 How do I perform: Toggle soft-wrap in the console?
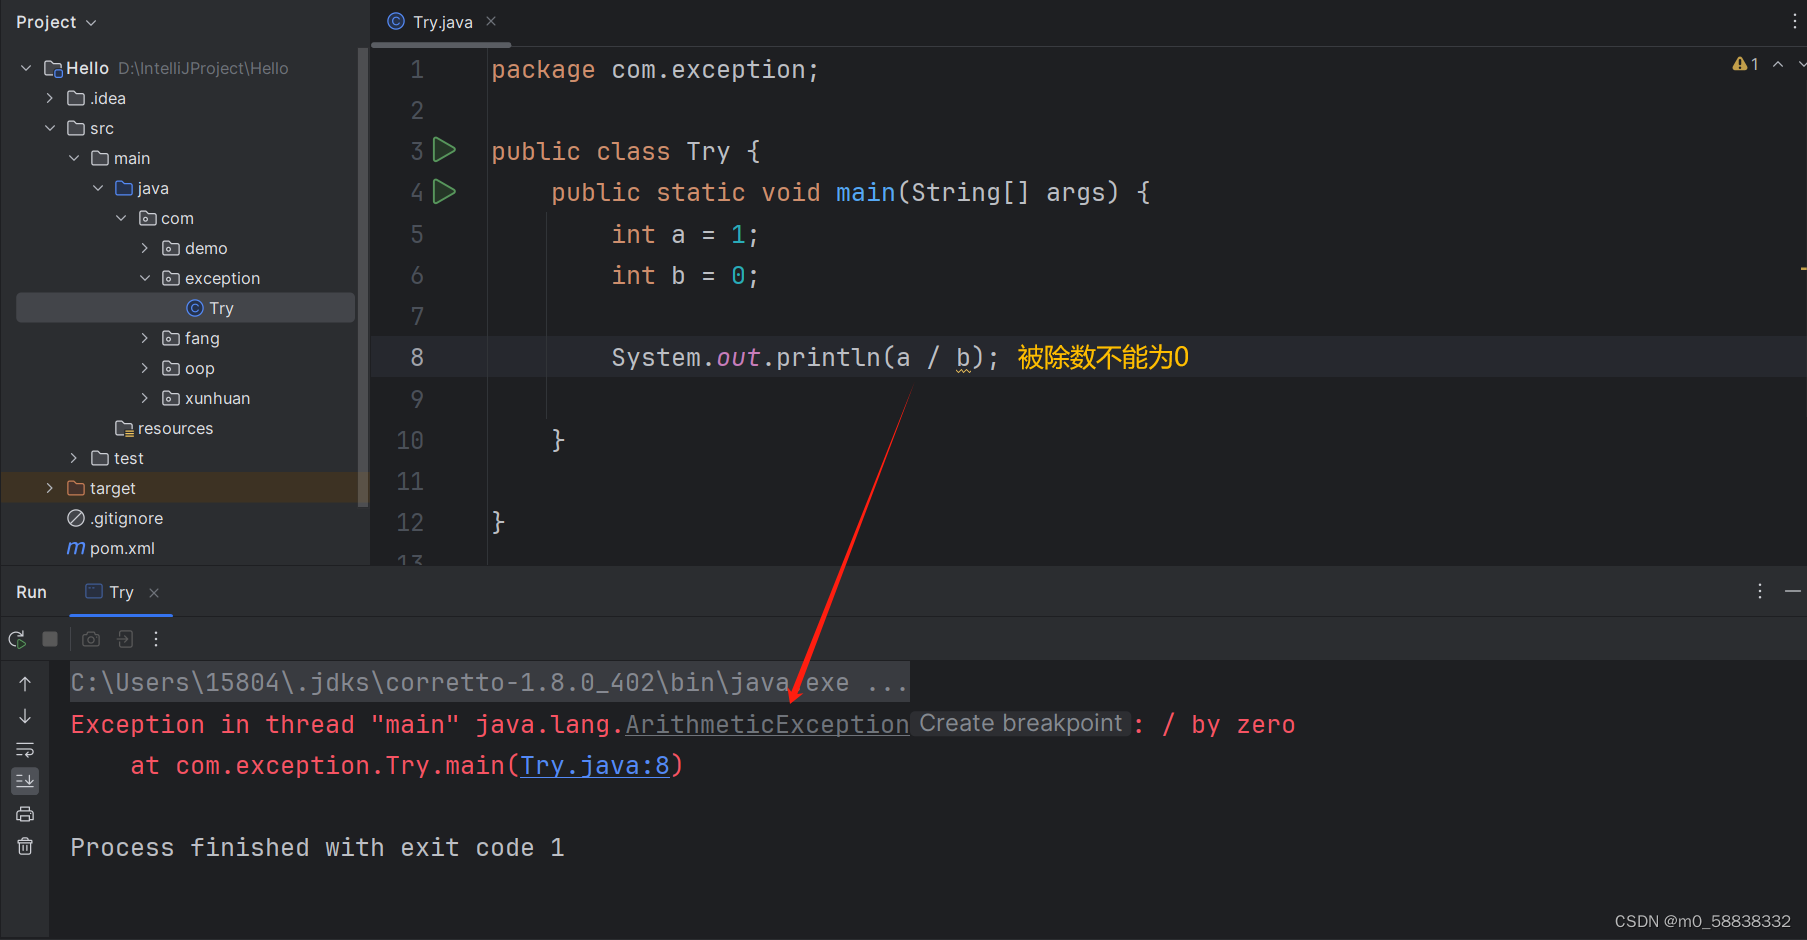point(25,749)
